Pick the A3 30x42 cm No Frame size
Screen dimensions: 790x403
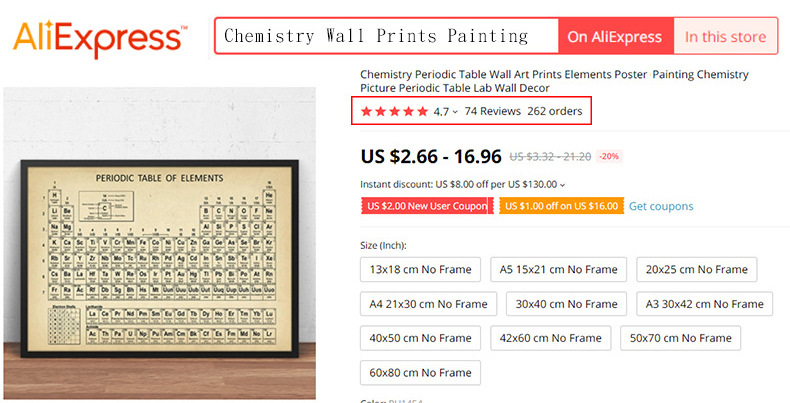[704, 304]
